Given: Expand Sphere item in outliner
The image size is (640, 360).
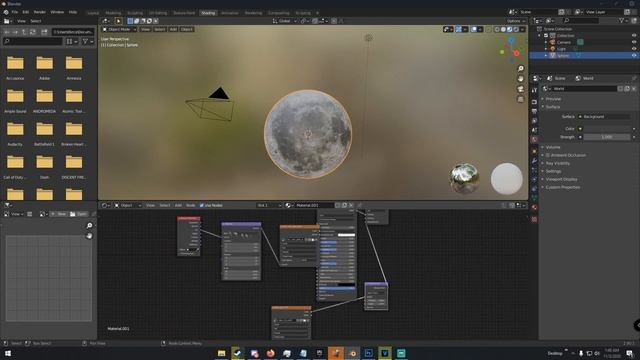Looking at the screenshot, I should click(546, 55).
